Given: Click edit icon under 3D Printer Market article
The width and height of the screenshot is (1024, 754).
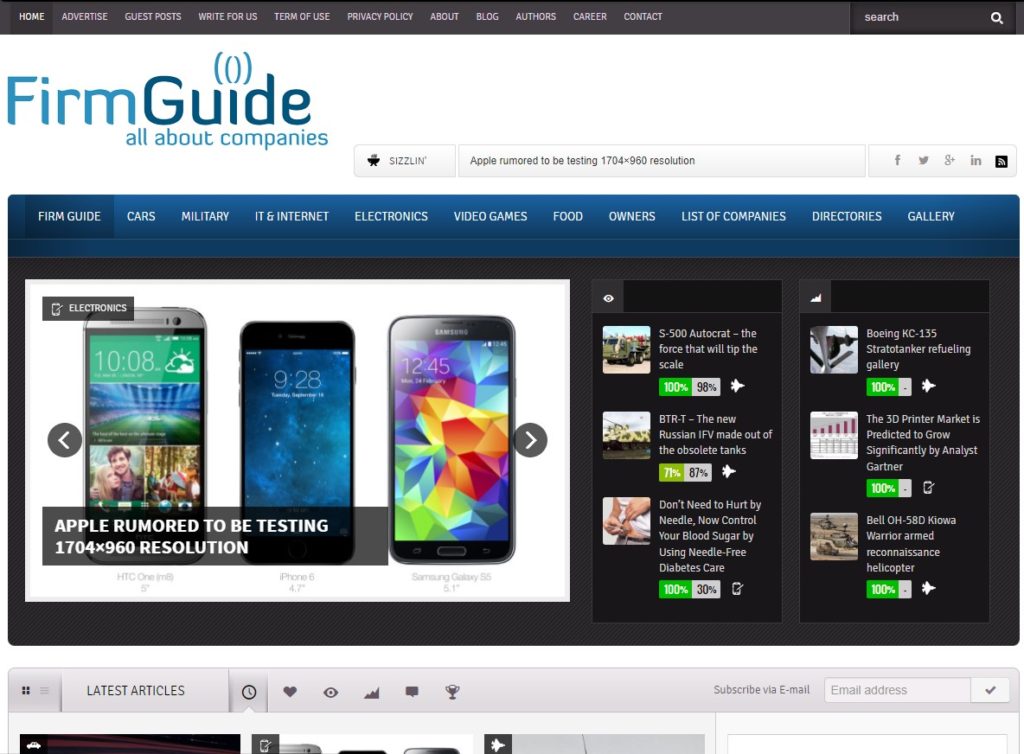Looking at the screenshot, I should [x=928, y=487].
